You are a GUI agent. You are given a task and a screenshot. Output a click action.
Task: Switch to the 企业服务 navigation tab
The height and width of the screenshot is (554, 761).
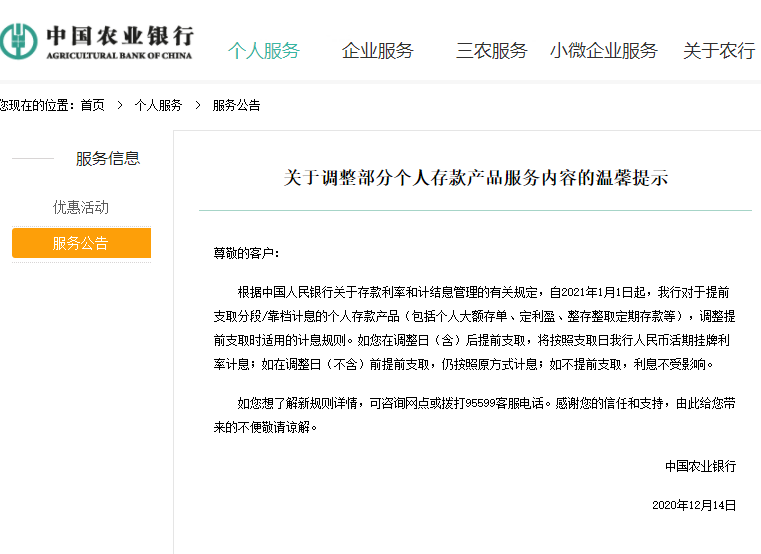click(377, 51)
